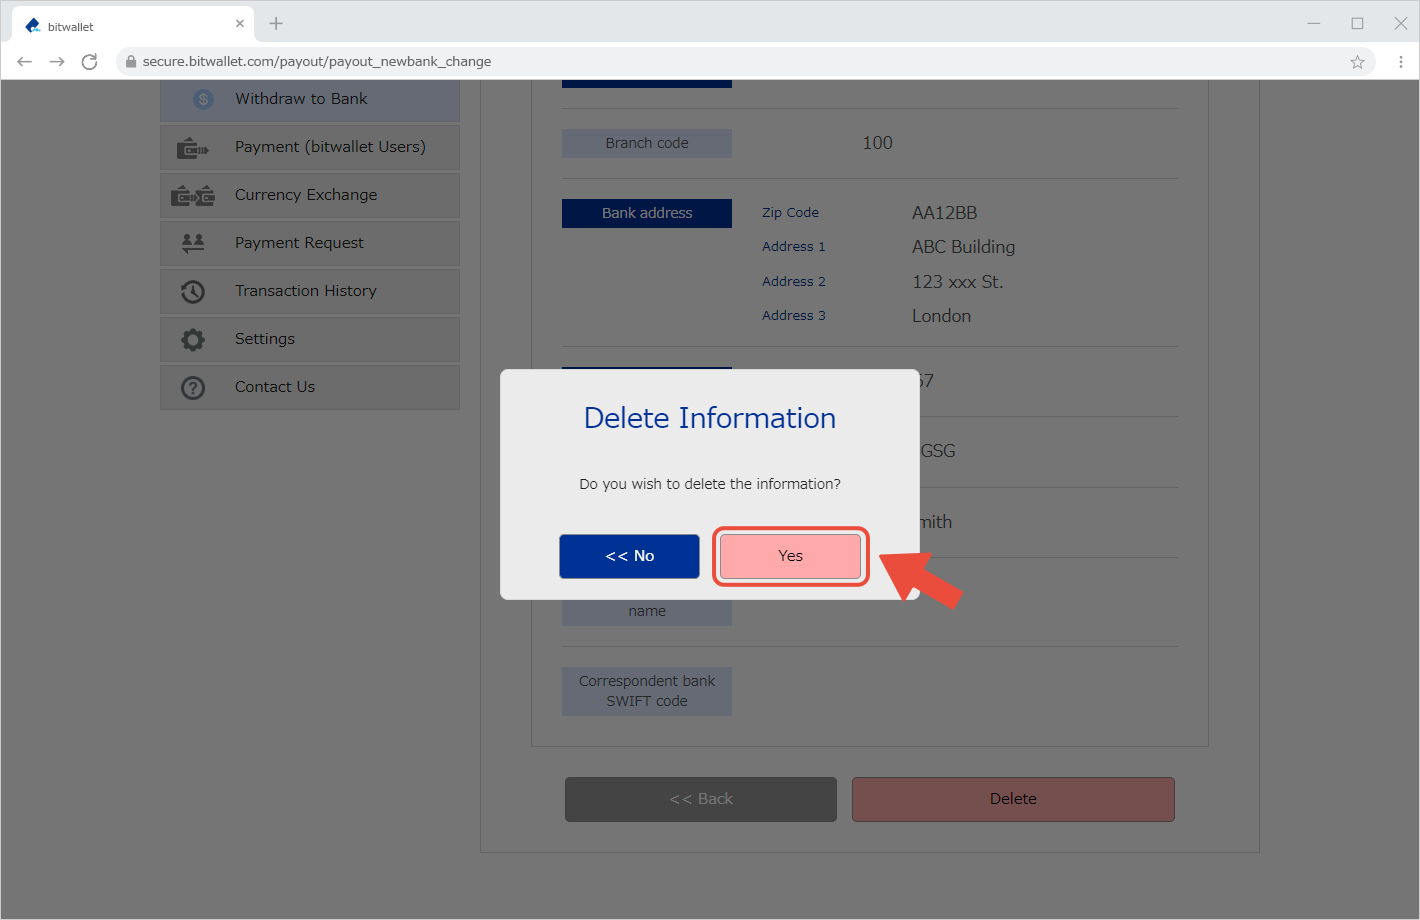Click the dollar icon beside Withdraw to Bank

coord(203,99)
